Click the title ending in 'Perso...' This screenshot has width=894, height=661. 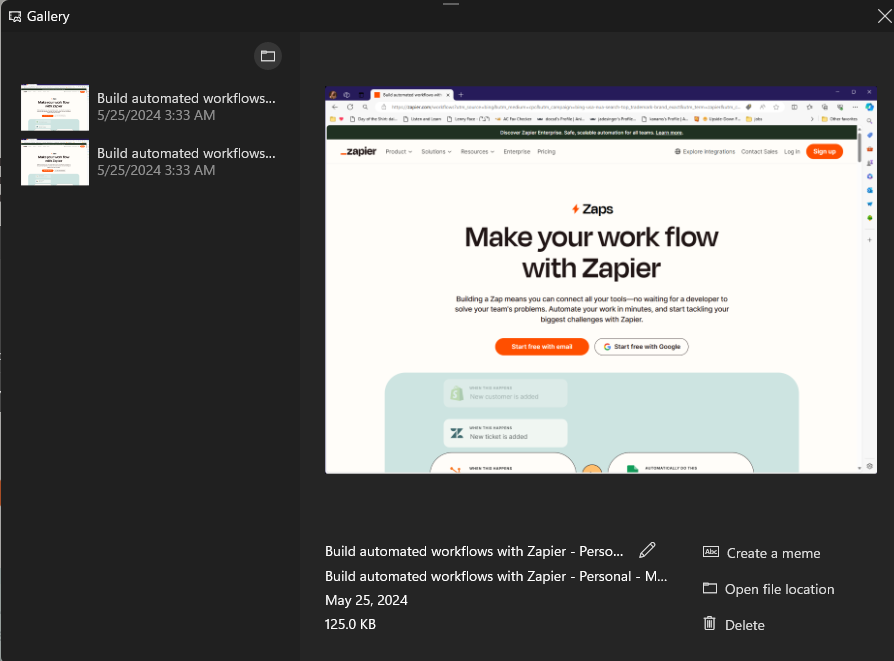474,551
